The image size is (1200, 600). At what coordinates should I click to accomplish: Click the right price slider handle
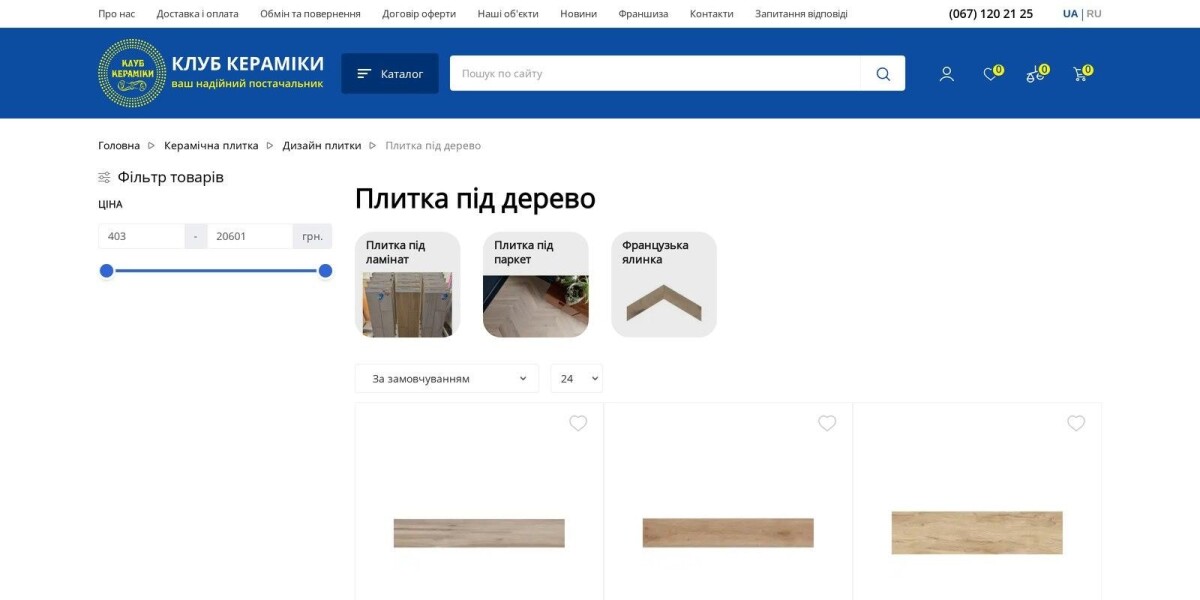click(x=325, y=271)
